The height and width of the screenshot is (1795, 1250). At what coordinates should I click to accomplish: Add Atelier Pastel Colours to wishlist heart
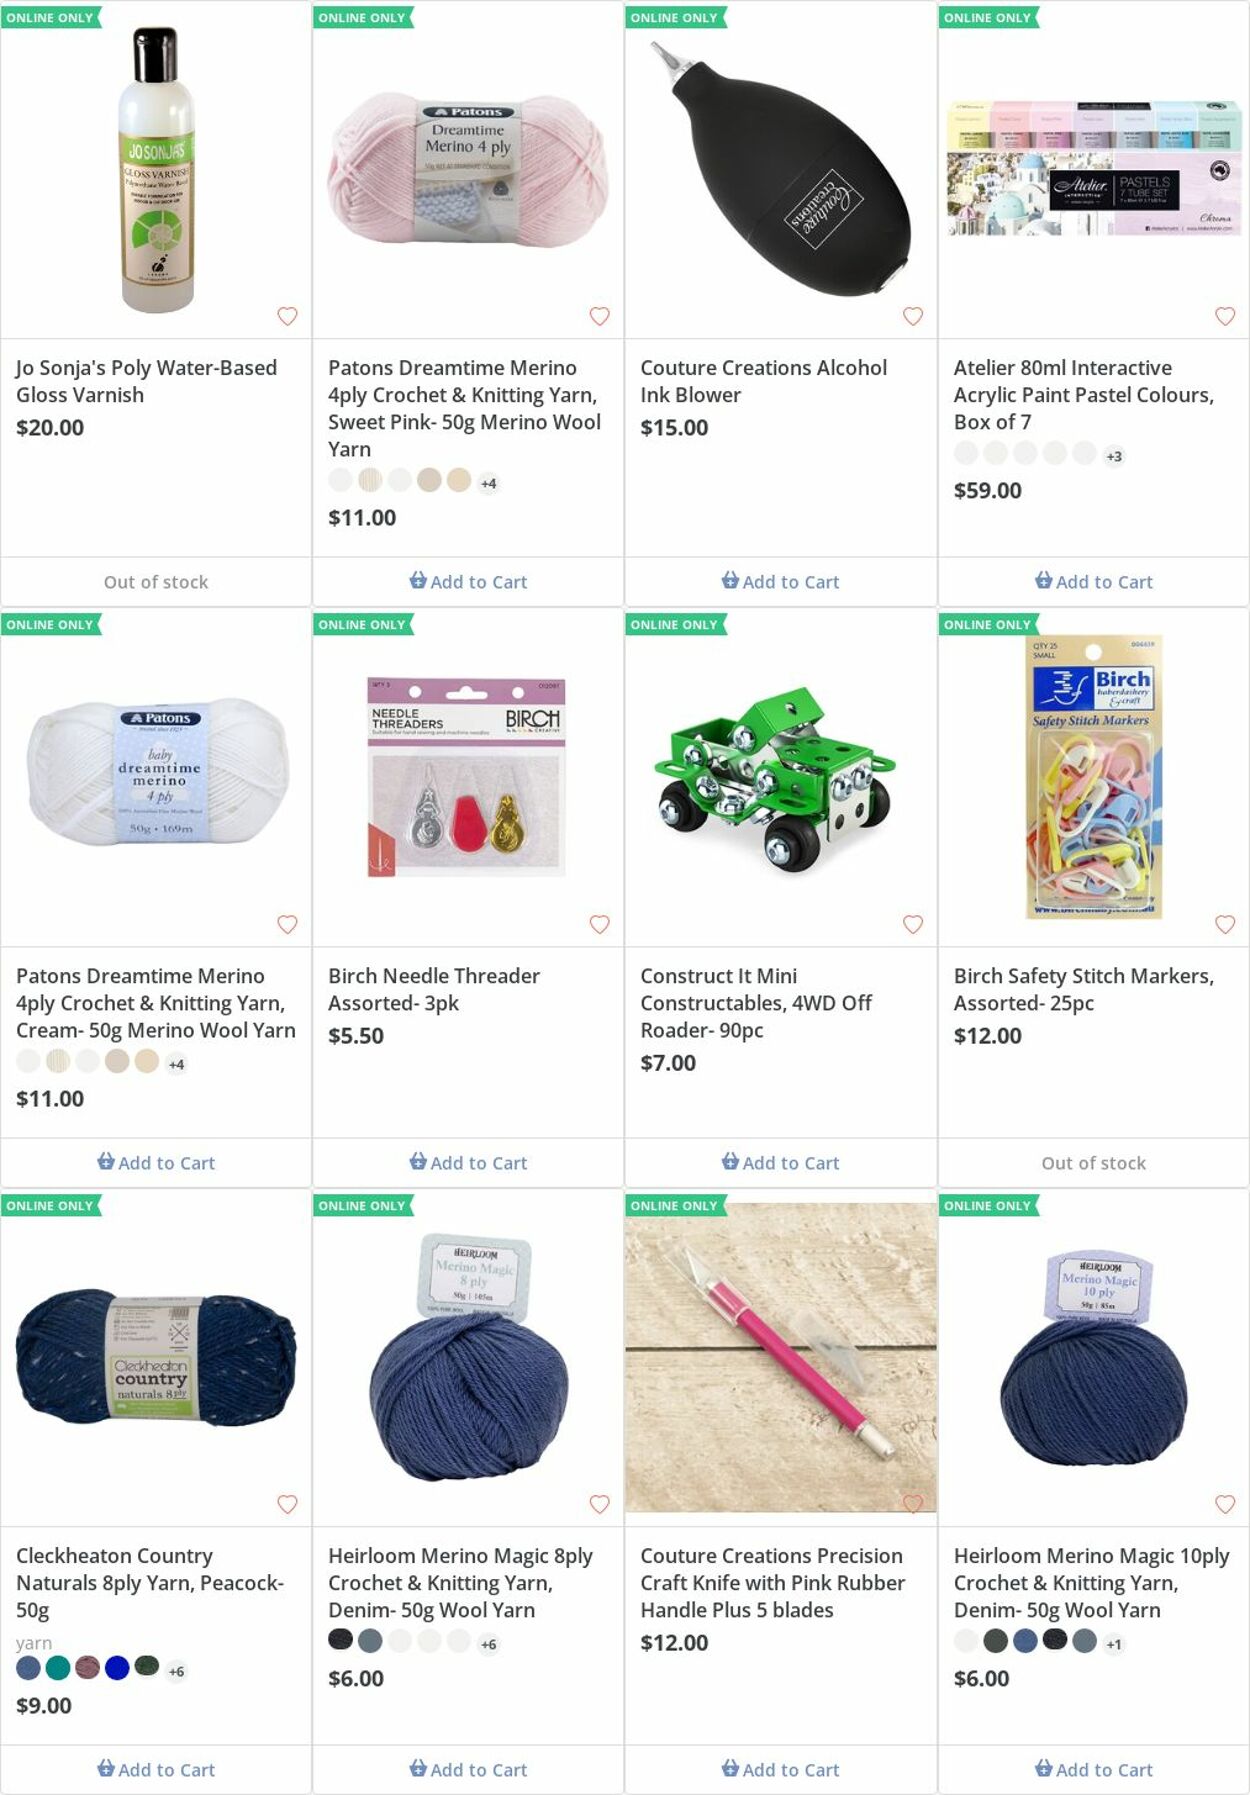1224,316
